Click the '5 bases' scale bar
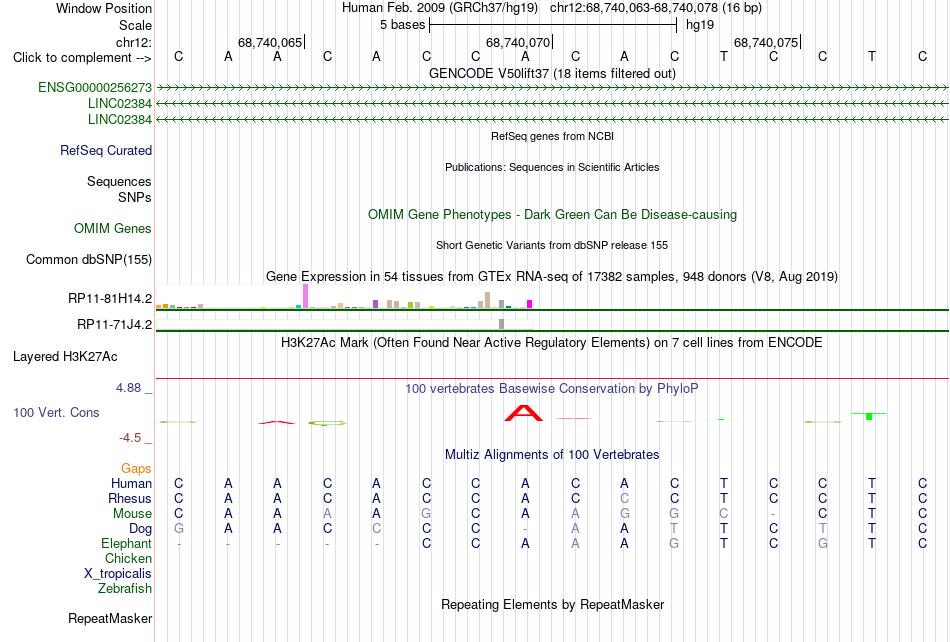Image resolution: width=950 pixels, height=642 pixels. tap(553, 25)
